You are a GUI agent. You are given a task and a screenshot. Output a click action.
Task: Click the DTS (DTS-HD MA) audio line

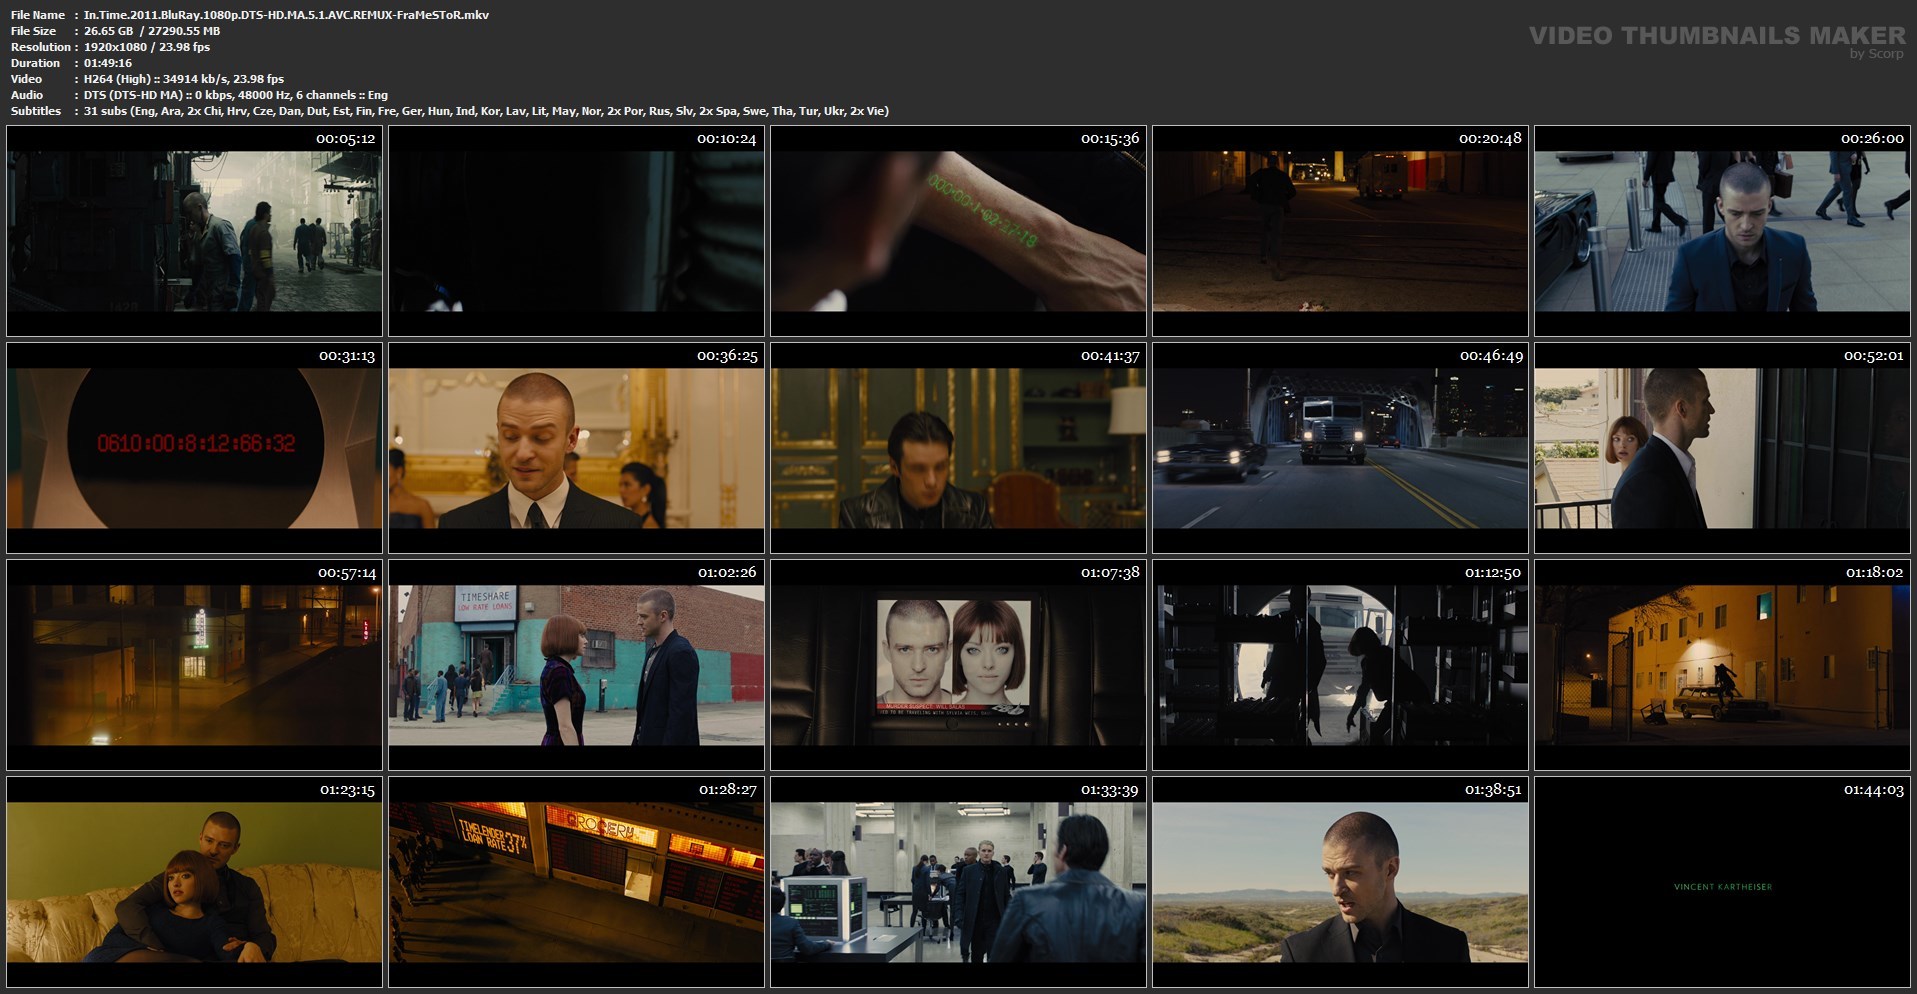coord(236,95)
